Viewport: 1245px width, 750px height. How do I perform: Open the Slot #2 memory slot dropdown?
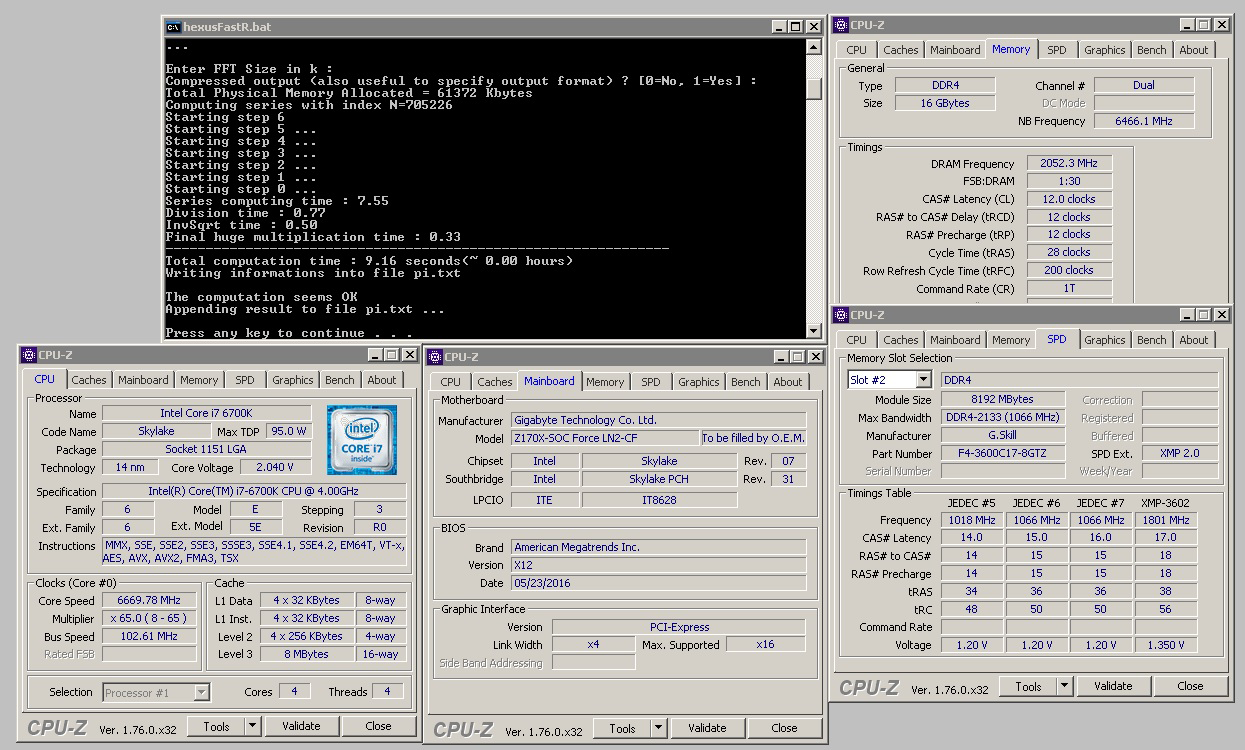click(922, 380)
